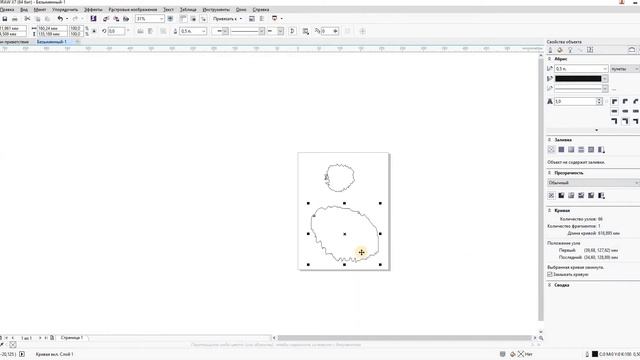Toggle the lock ratio button in property bar
The height and width of the screenshot is (360, 640).
(x=94, y=31)
